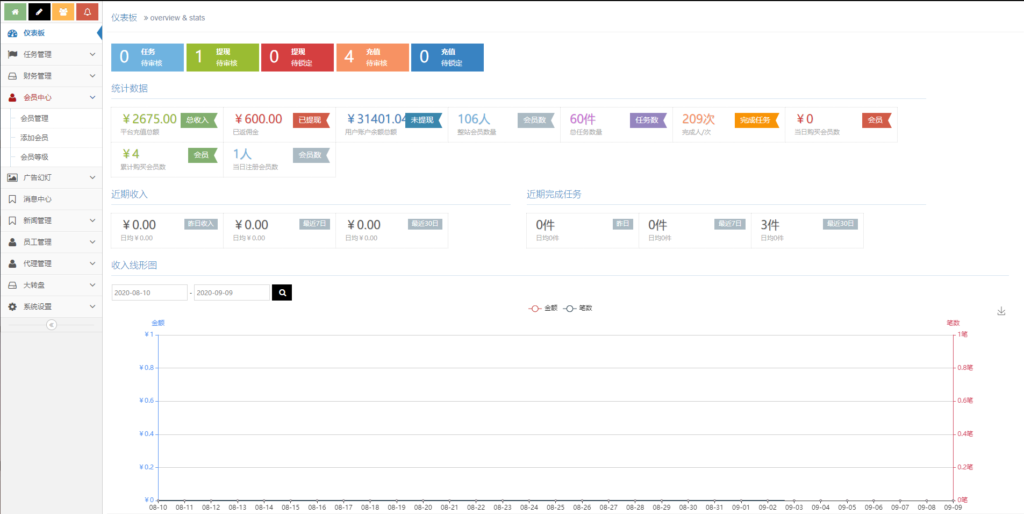Click the end date field 2020-09-09
The image size is (1024, 514).
point(231,293)
